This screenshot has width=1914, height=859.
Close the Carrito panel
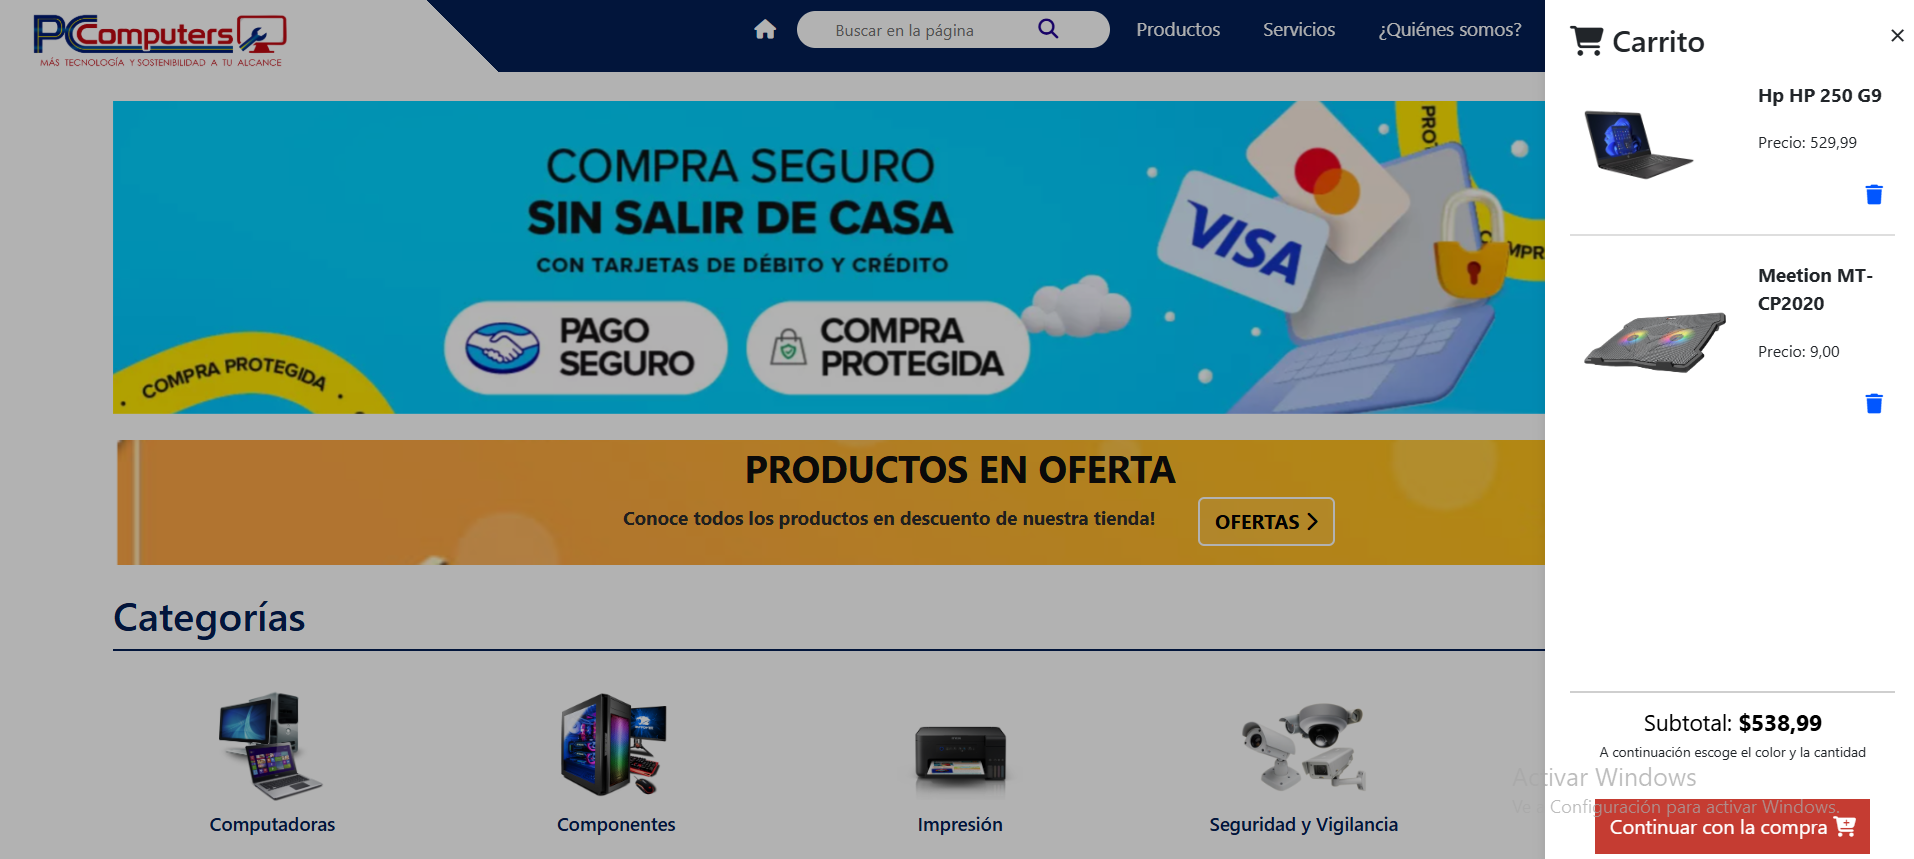(x=1897, y=36)
